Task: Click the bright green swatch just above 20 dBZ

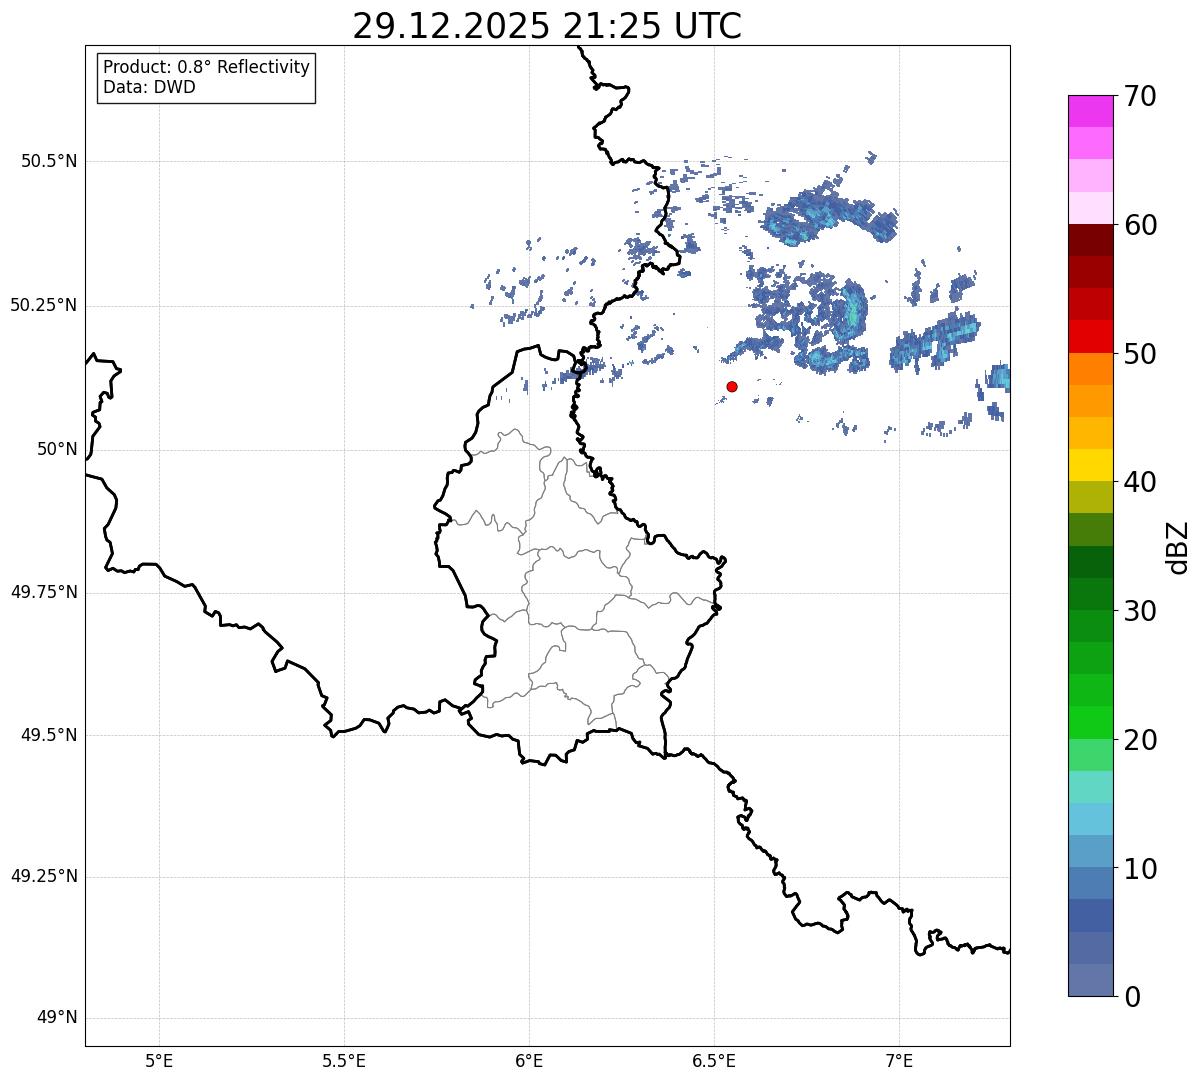Action: click(x=1090, y=722)
